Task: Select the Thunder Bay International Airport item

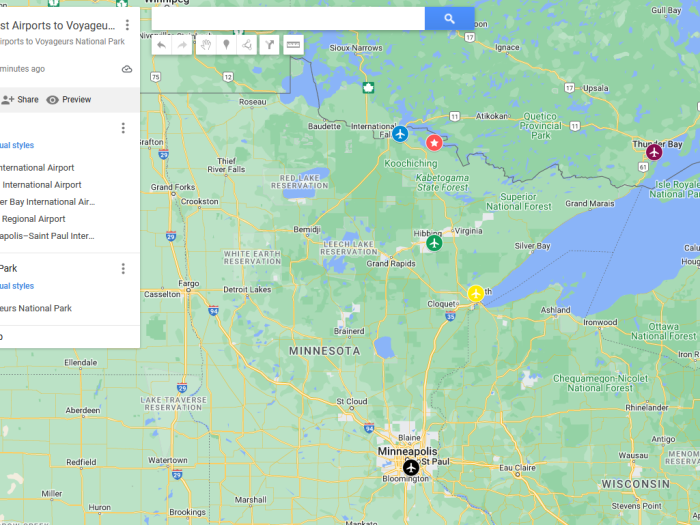Action: pos(47,202)
